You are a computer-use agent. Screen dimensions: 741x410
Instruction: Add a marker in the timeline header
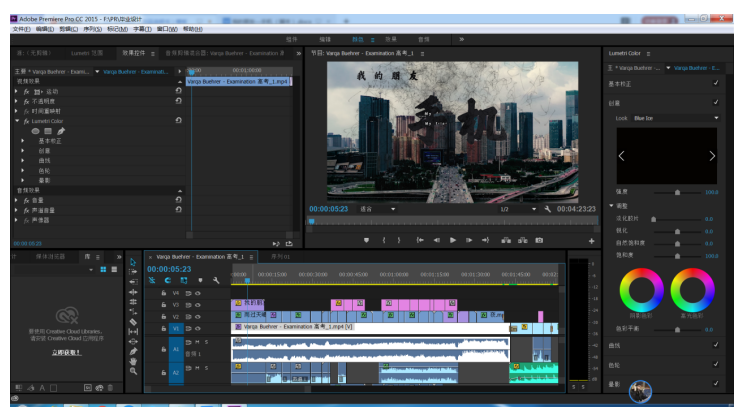(200, 281)
